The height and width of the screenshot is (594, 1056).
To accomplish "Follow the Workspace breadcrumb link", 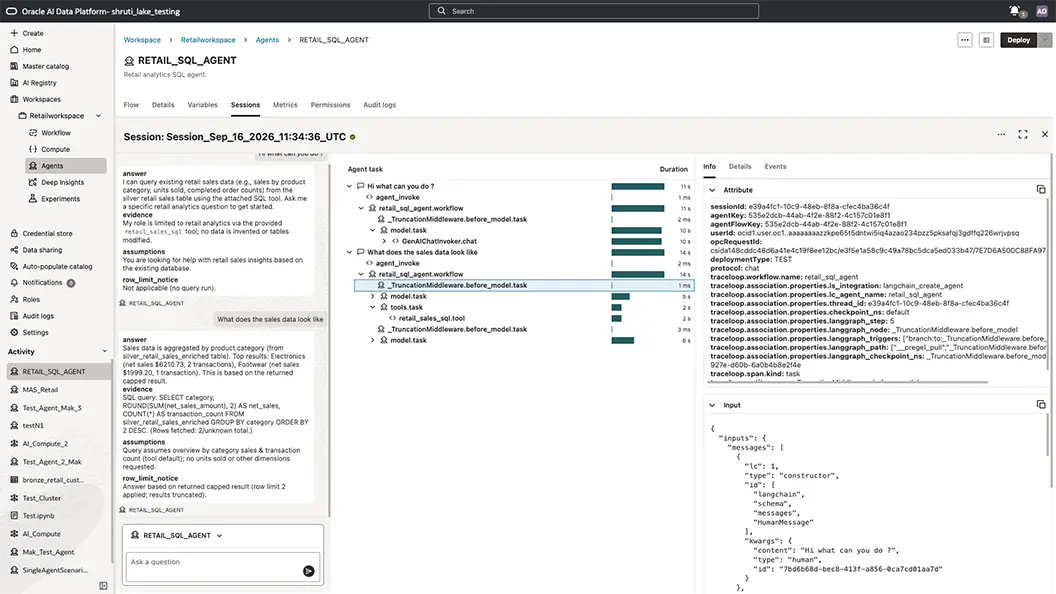I will pos(142,40).
